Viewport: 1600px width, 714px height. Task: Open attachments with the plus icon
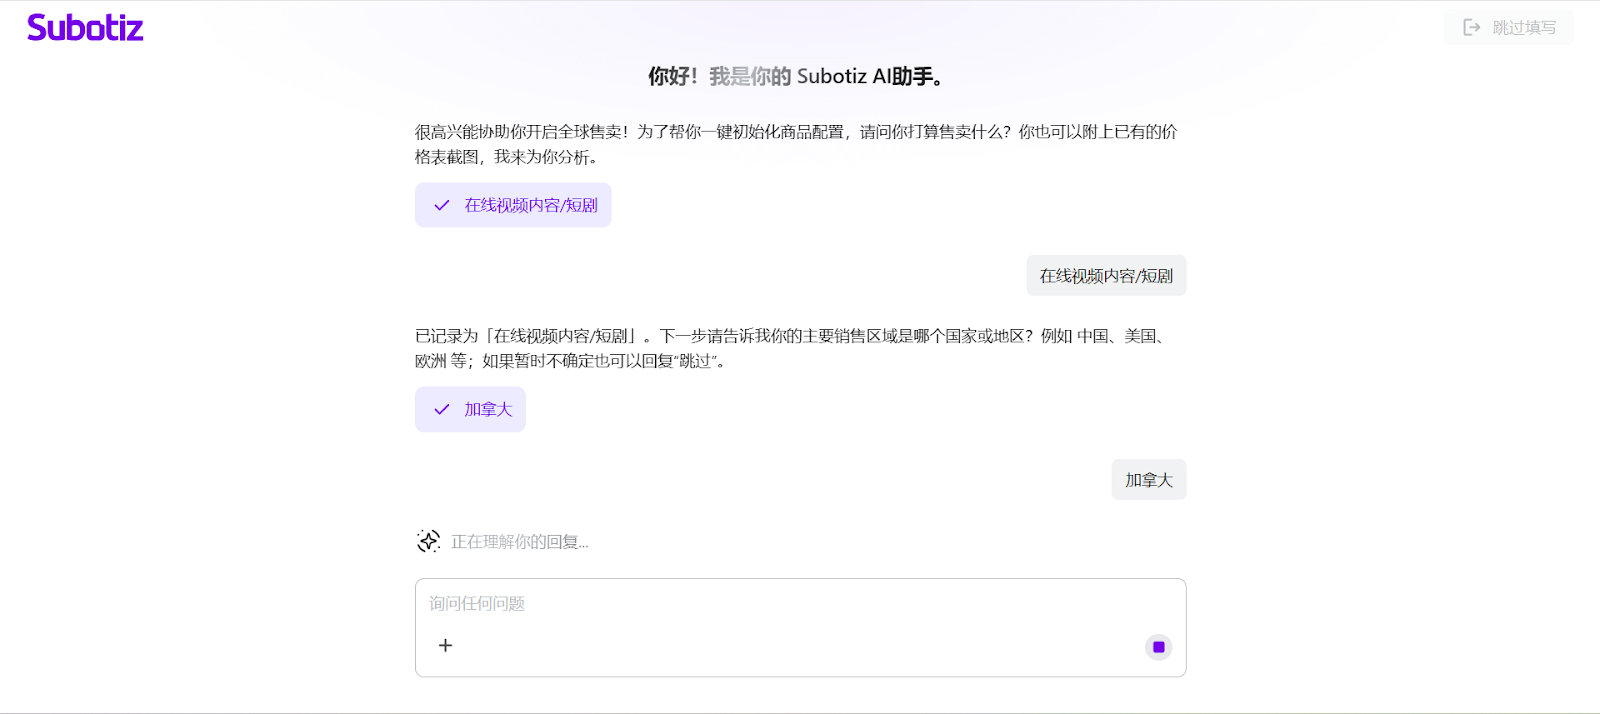pyautogui.click(x=446, y=646)
